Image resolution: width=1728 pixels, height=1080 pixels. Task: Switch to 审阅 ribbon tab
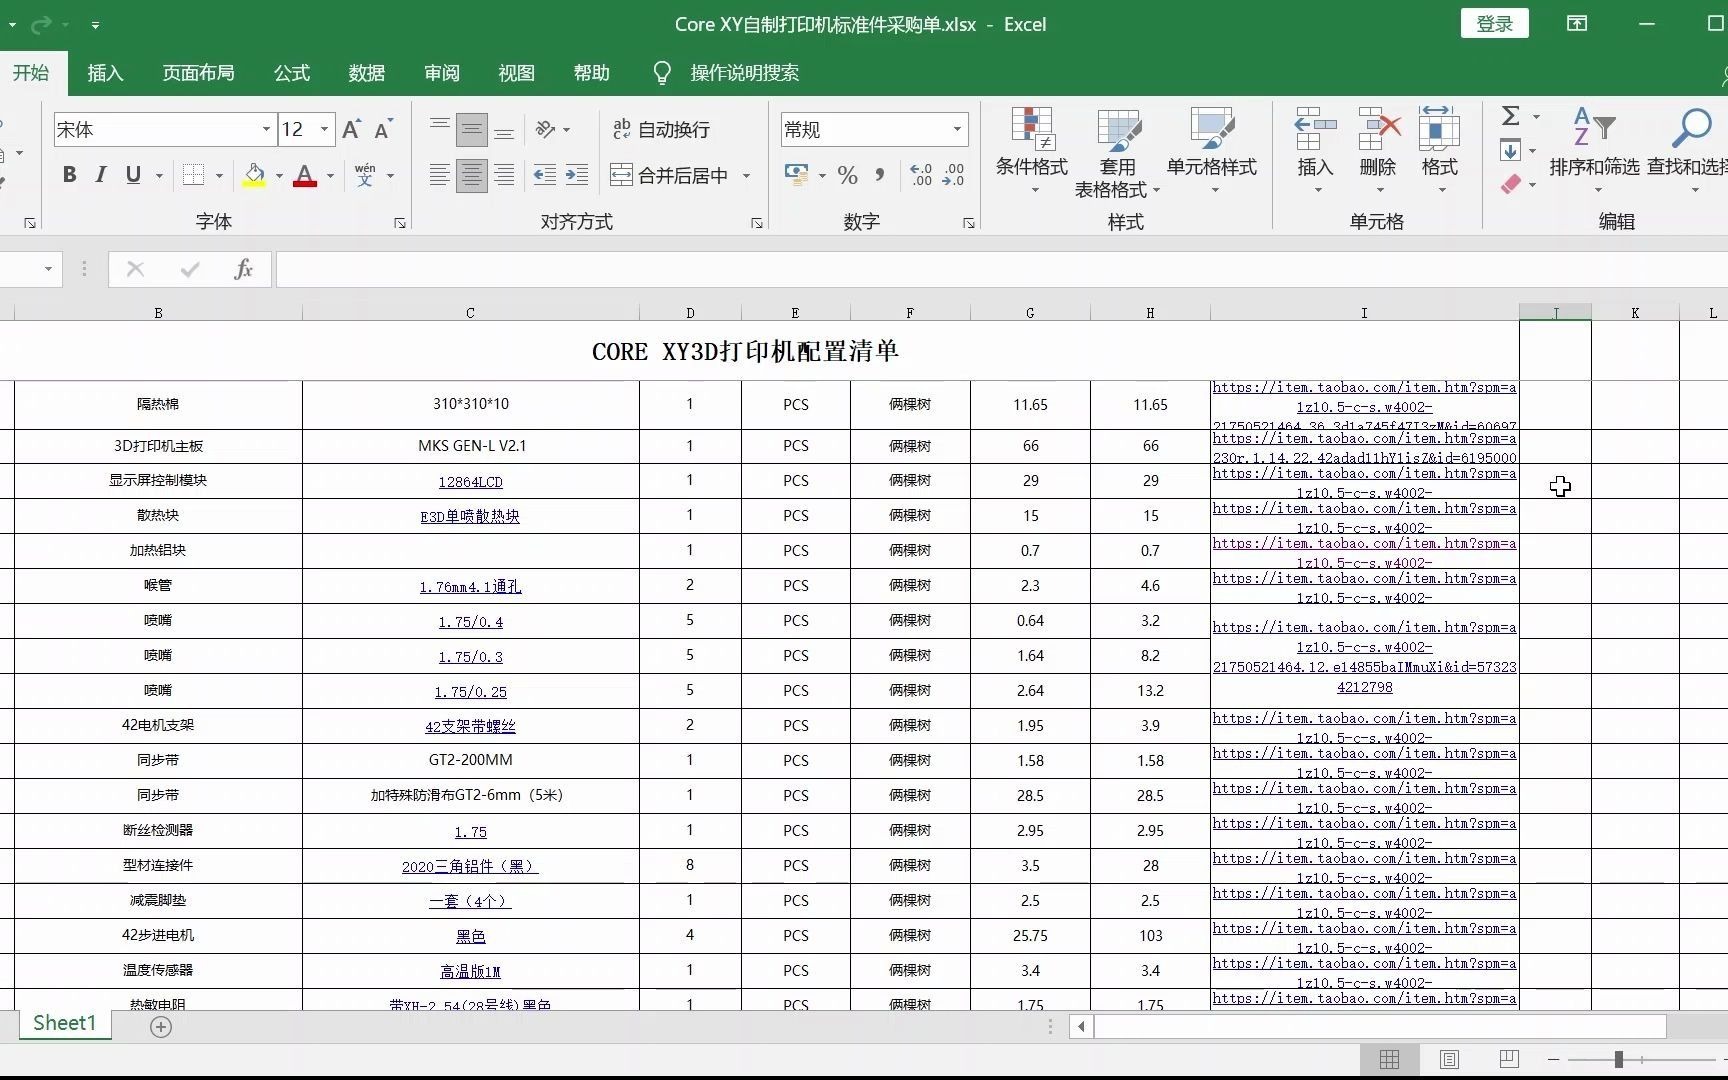click(x=442, y=73)
